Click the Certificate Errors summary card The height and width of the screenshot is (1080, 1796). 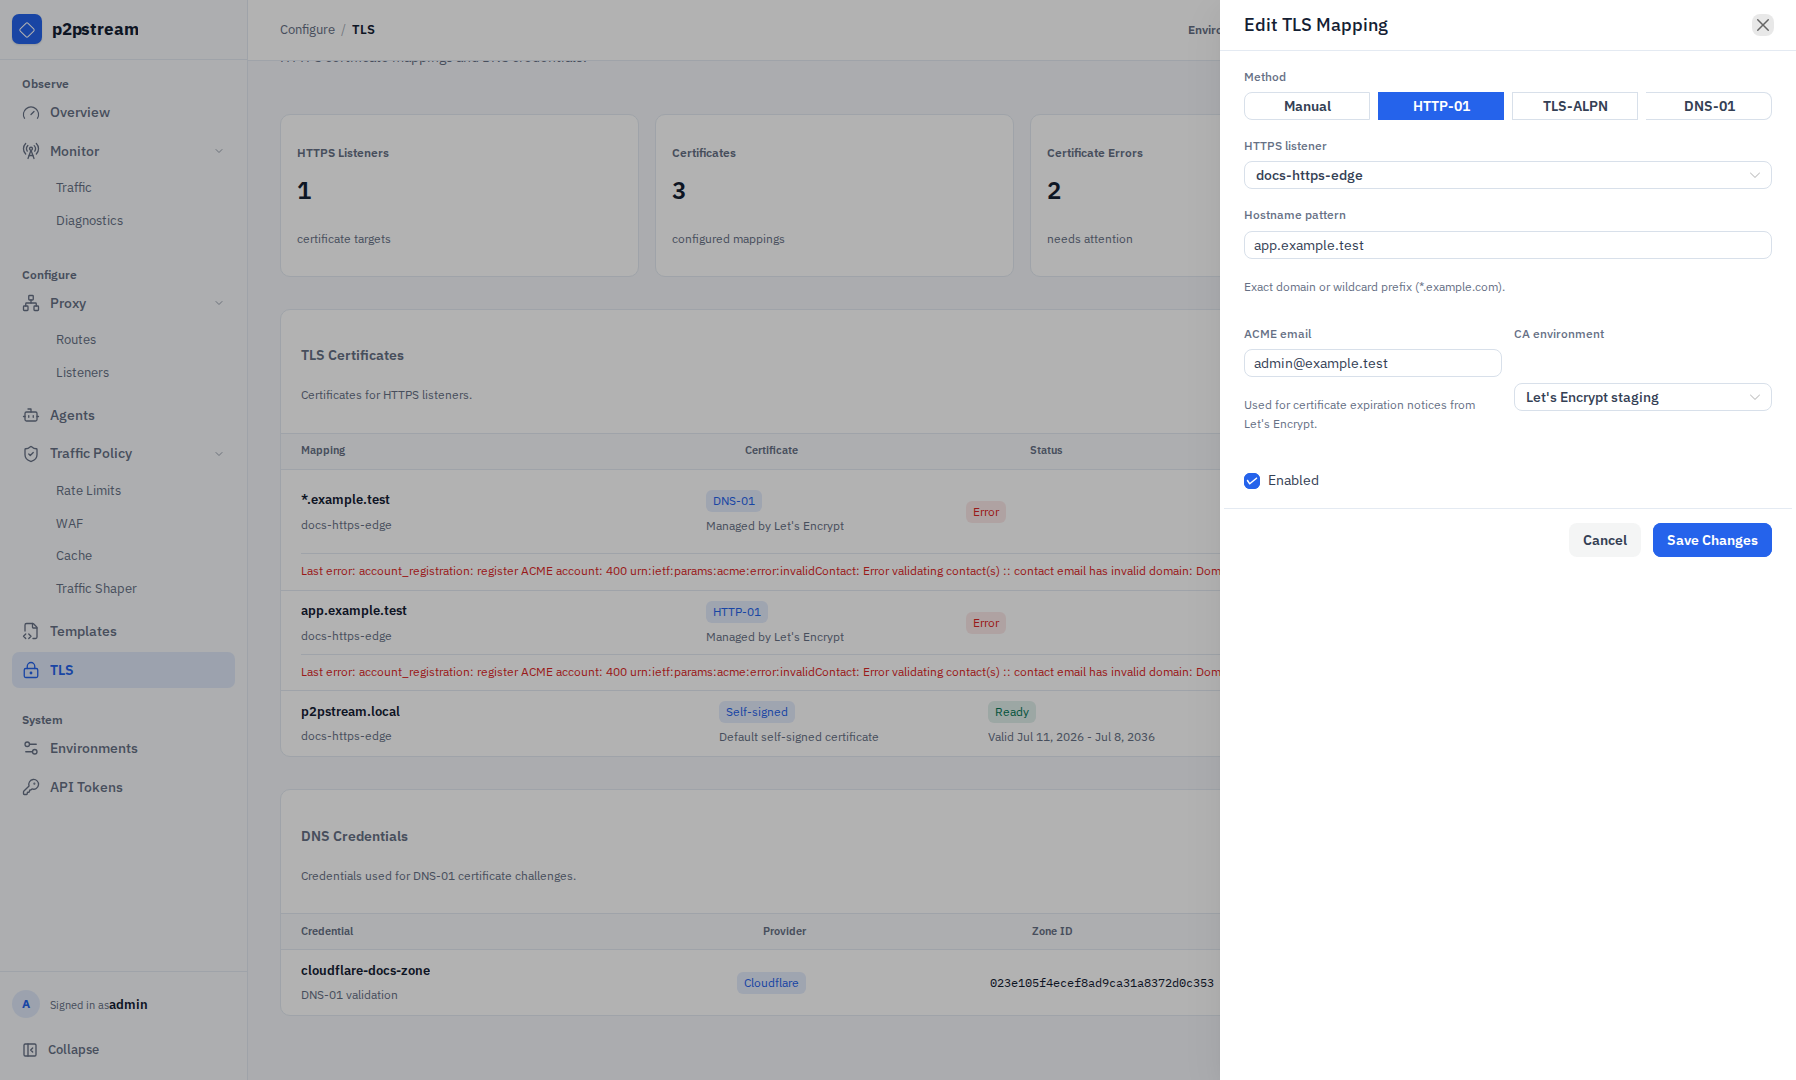(x=1125, y=195)
